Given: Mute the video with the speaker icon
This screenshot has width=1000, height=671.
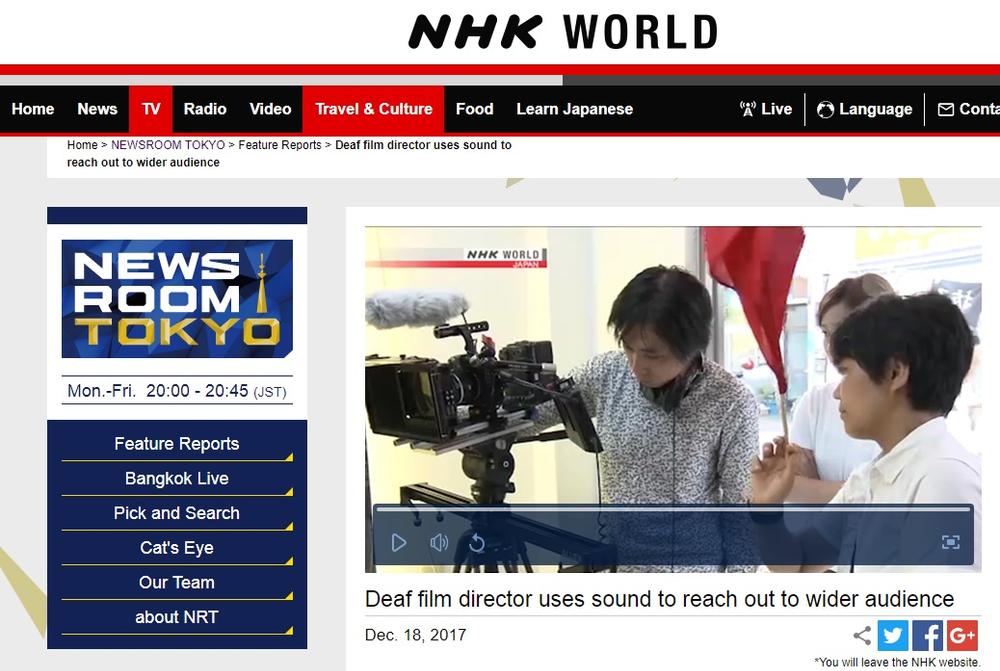Looking at the screenshot, I should (x=439, y=543).
